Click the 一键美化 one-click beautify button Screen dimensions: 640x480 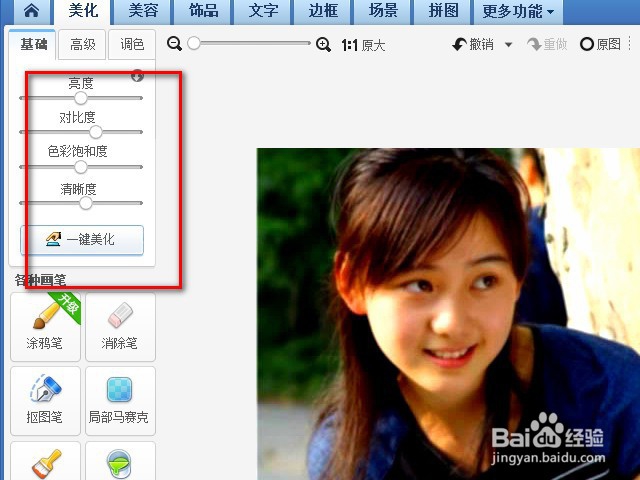coord(82,240)
